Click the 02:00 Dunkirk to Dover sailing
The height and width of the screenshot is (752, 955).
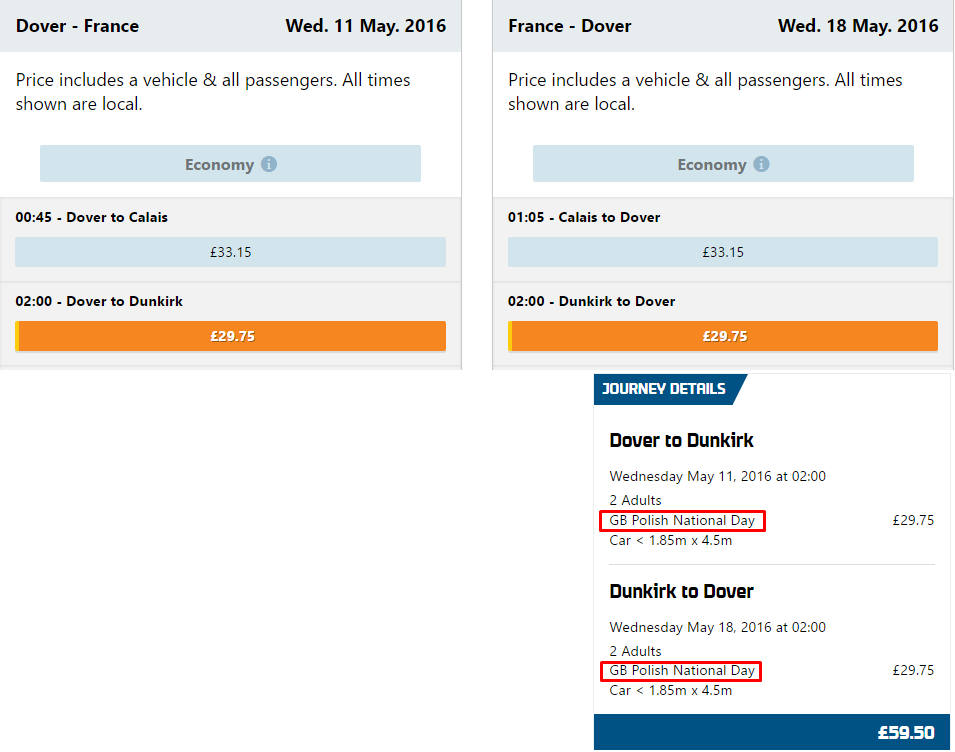pos(591,301)
